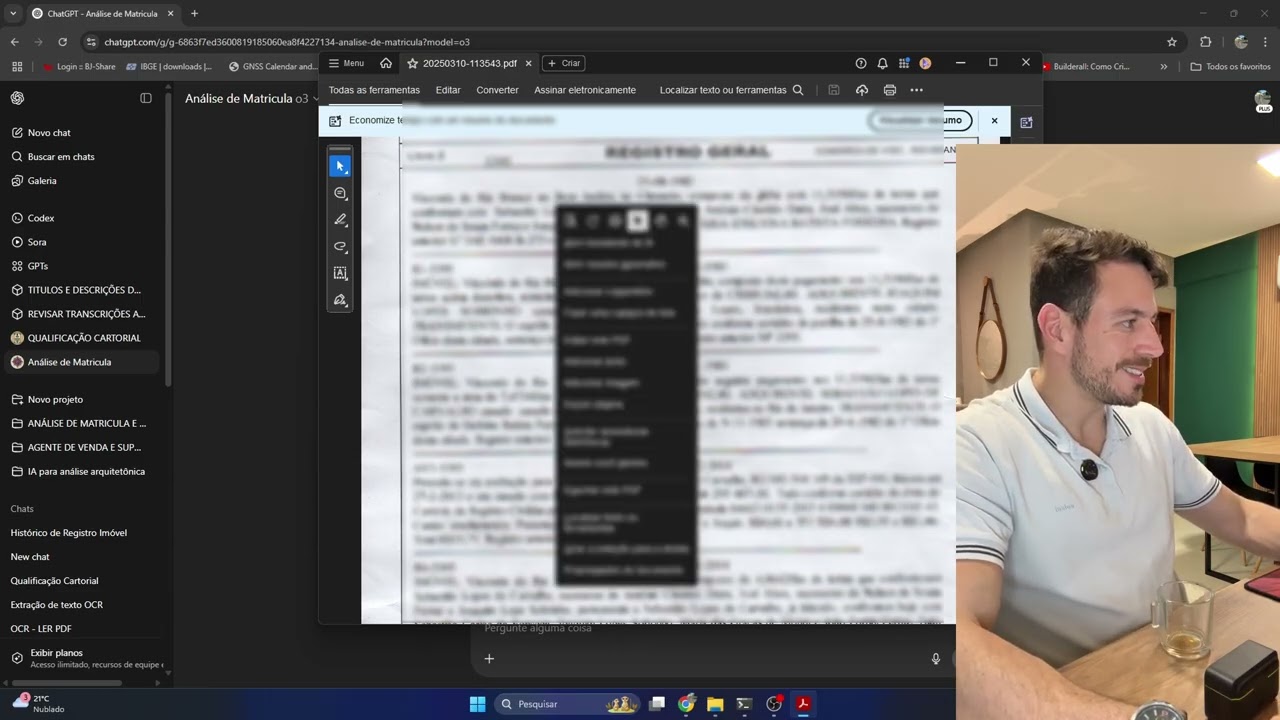Open the Qualificação Cartorial chat

80,580
